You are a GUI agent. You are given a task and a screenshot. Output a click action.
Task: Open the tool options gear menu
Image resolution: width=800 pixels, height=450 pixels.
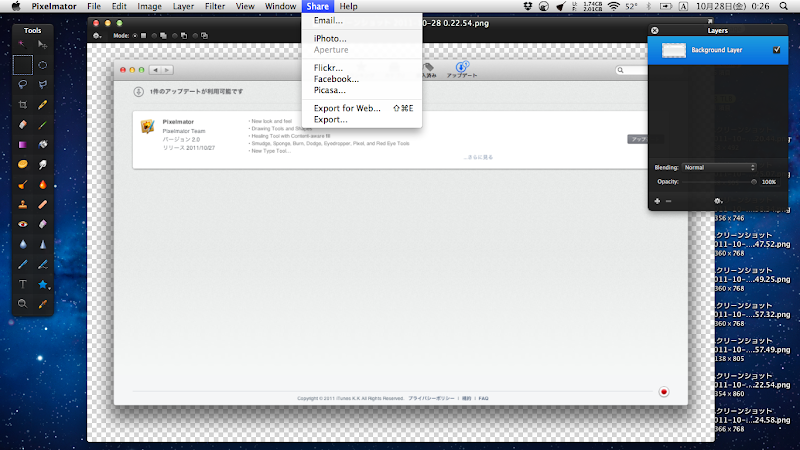pyautogui.click(x=97, y=36)
